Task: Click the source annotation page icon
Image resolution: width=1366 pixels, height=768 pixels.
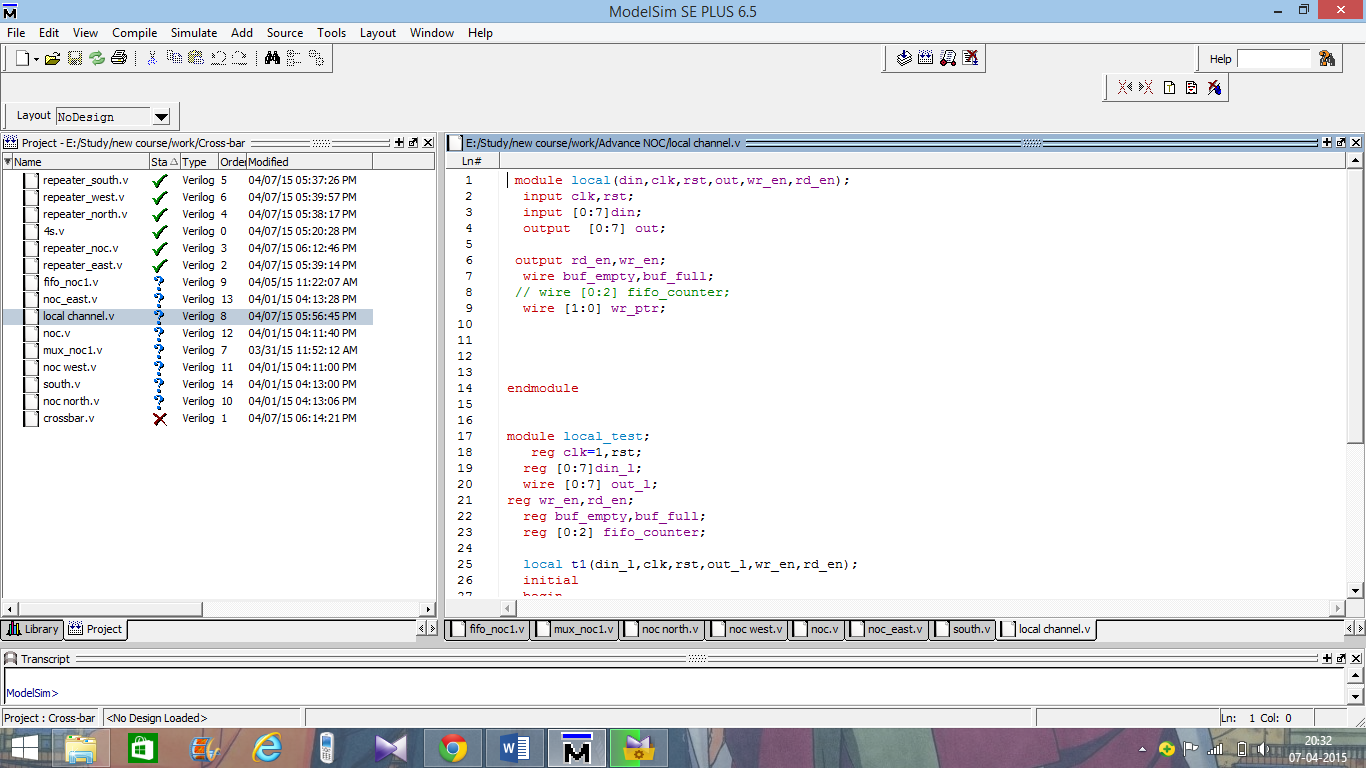Action: click(x=1191, y=87)
